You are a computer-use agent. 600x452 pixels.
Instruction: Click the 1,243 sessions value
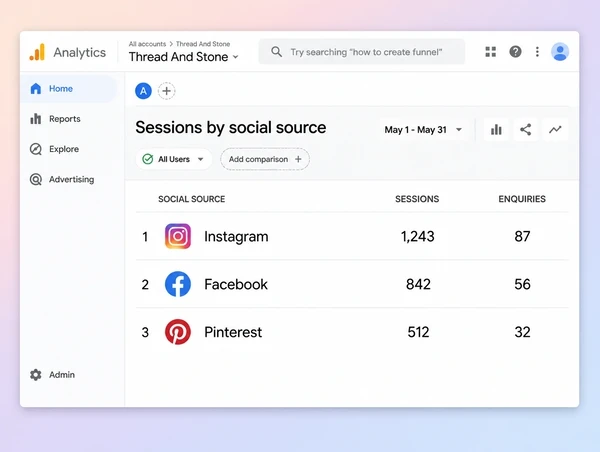pyautogui.click(x=417, y=237)
